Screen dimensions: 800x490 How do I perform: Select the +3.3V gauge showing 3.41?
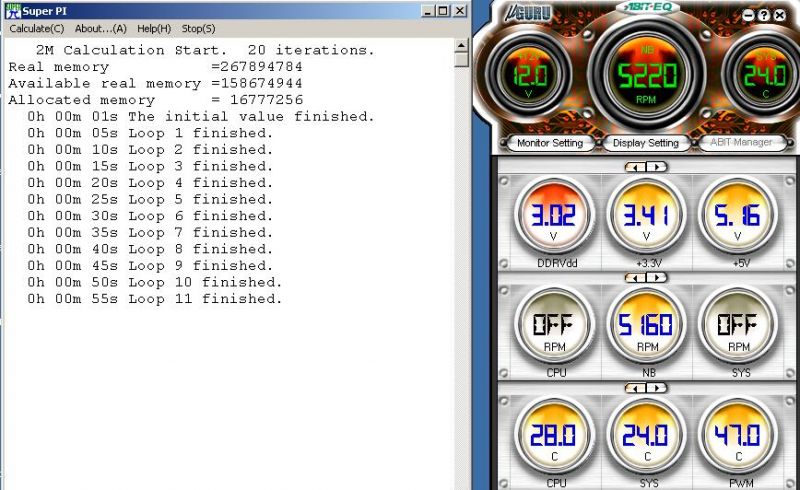[646, 215]
